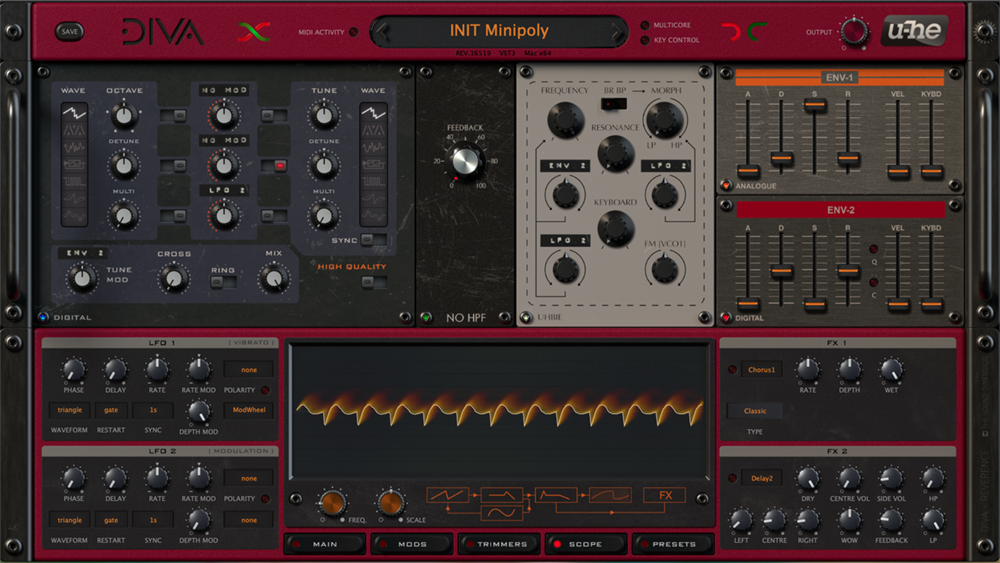
Task: Click the filter FREQUENCY knob
Action: [x=565, y=120]
